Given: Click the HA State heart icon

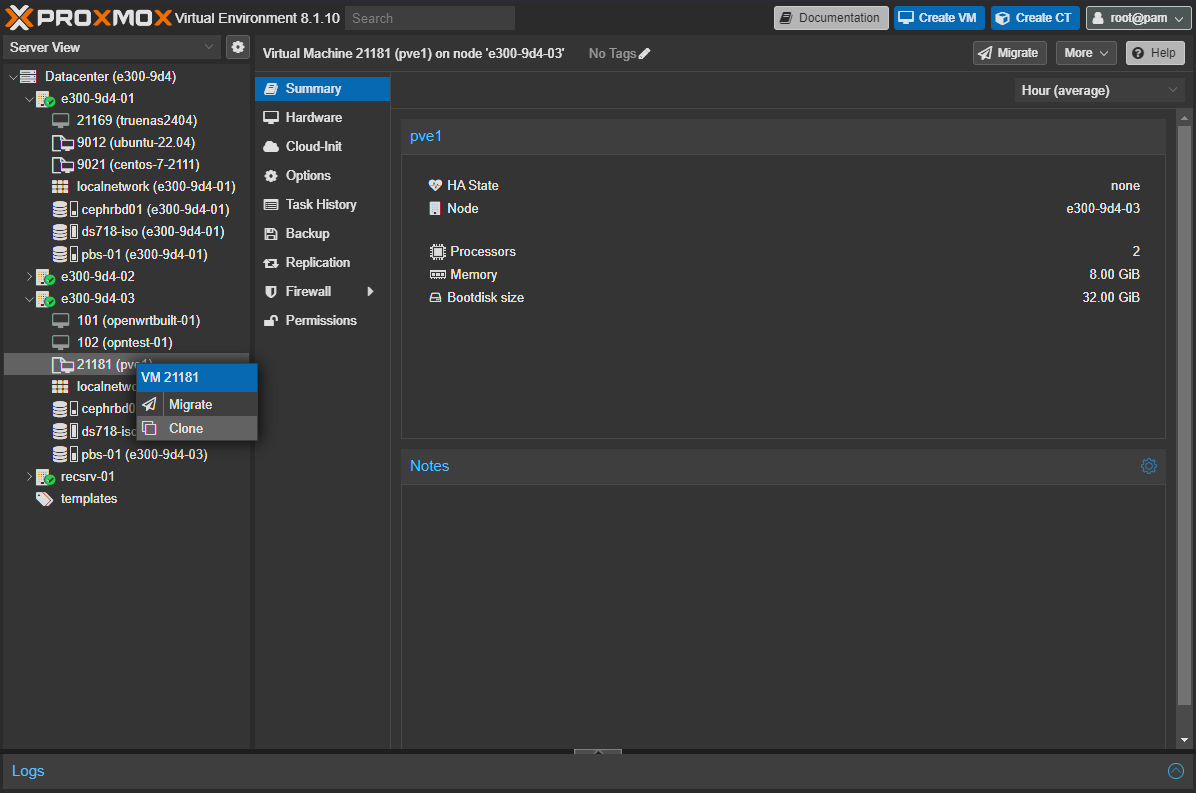Looking at the screenshot, I should pyautogui.click(x=435, y=185).
